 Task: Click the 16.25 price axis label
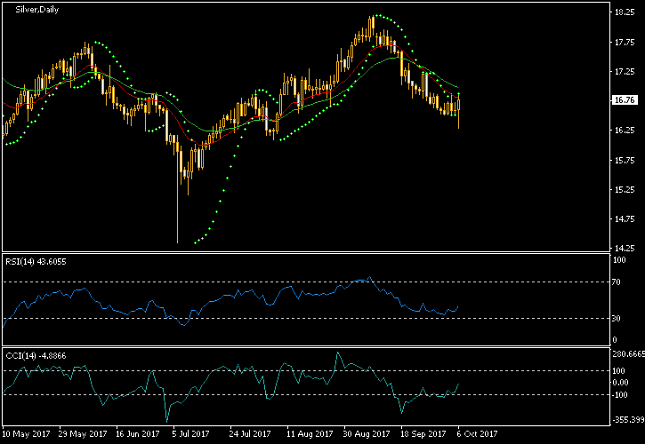(624, 130)
